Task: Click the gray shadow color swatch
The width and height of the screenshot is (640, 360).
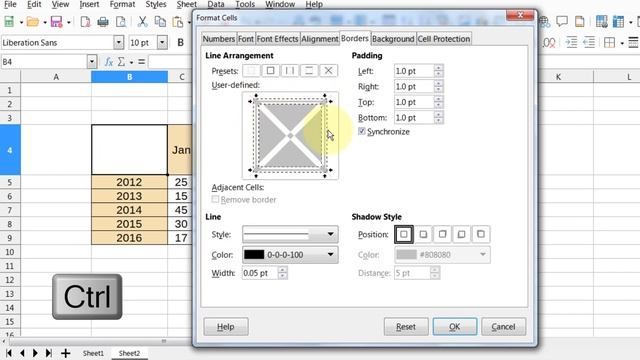Action: pyautogui.click(x=406, y=255)
